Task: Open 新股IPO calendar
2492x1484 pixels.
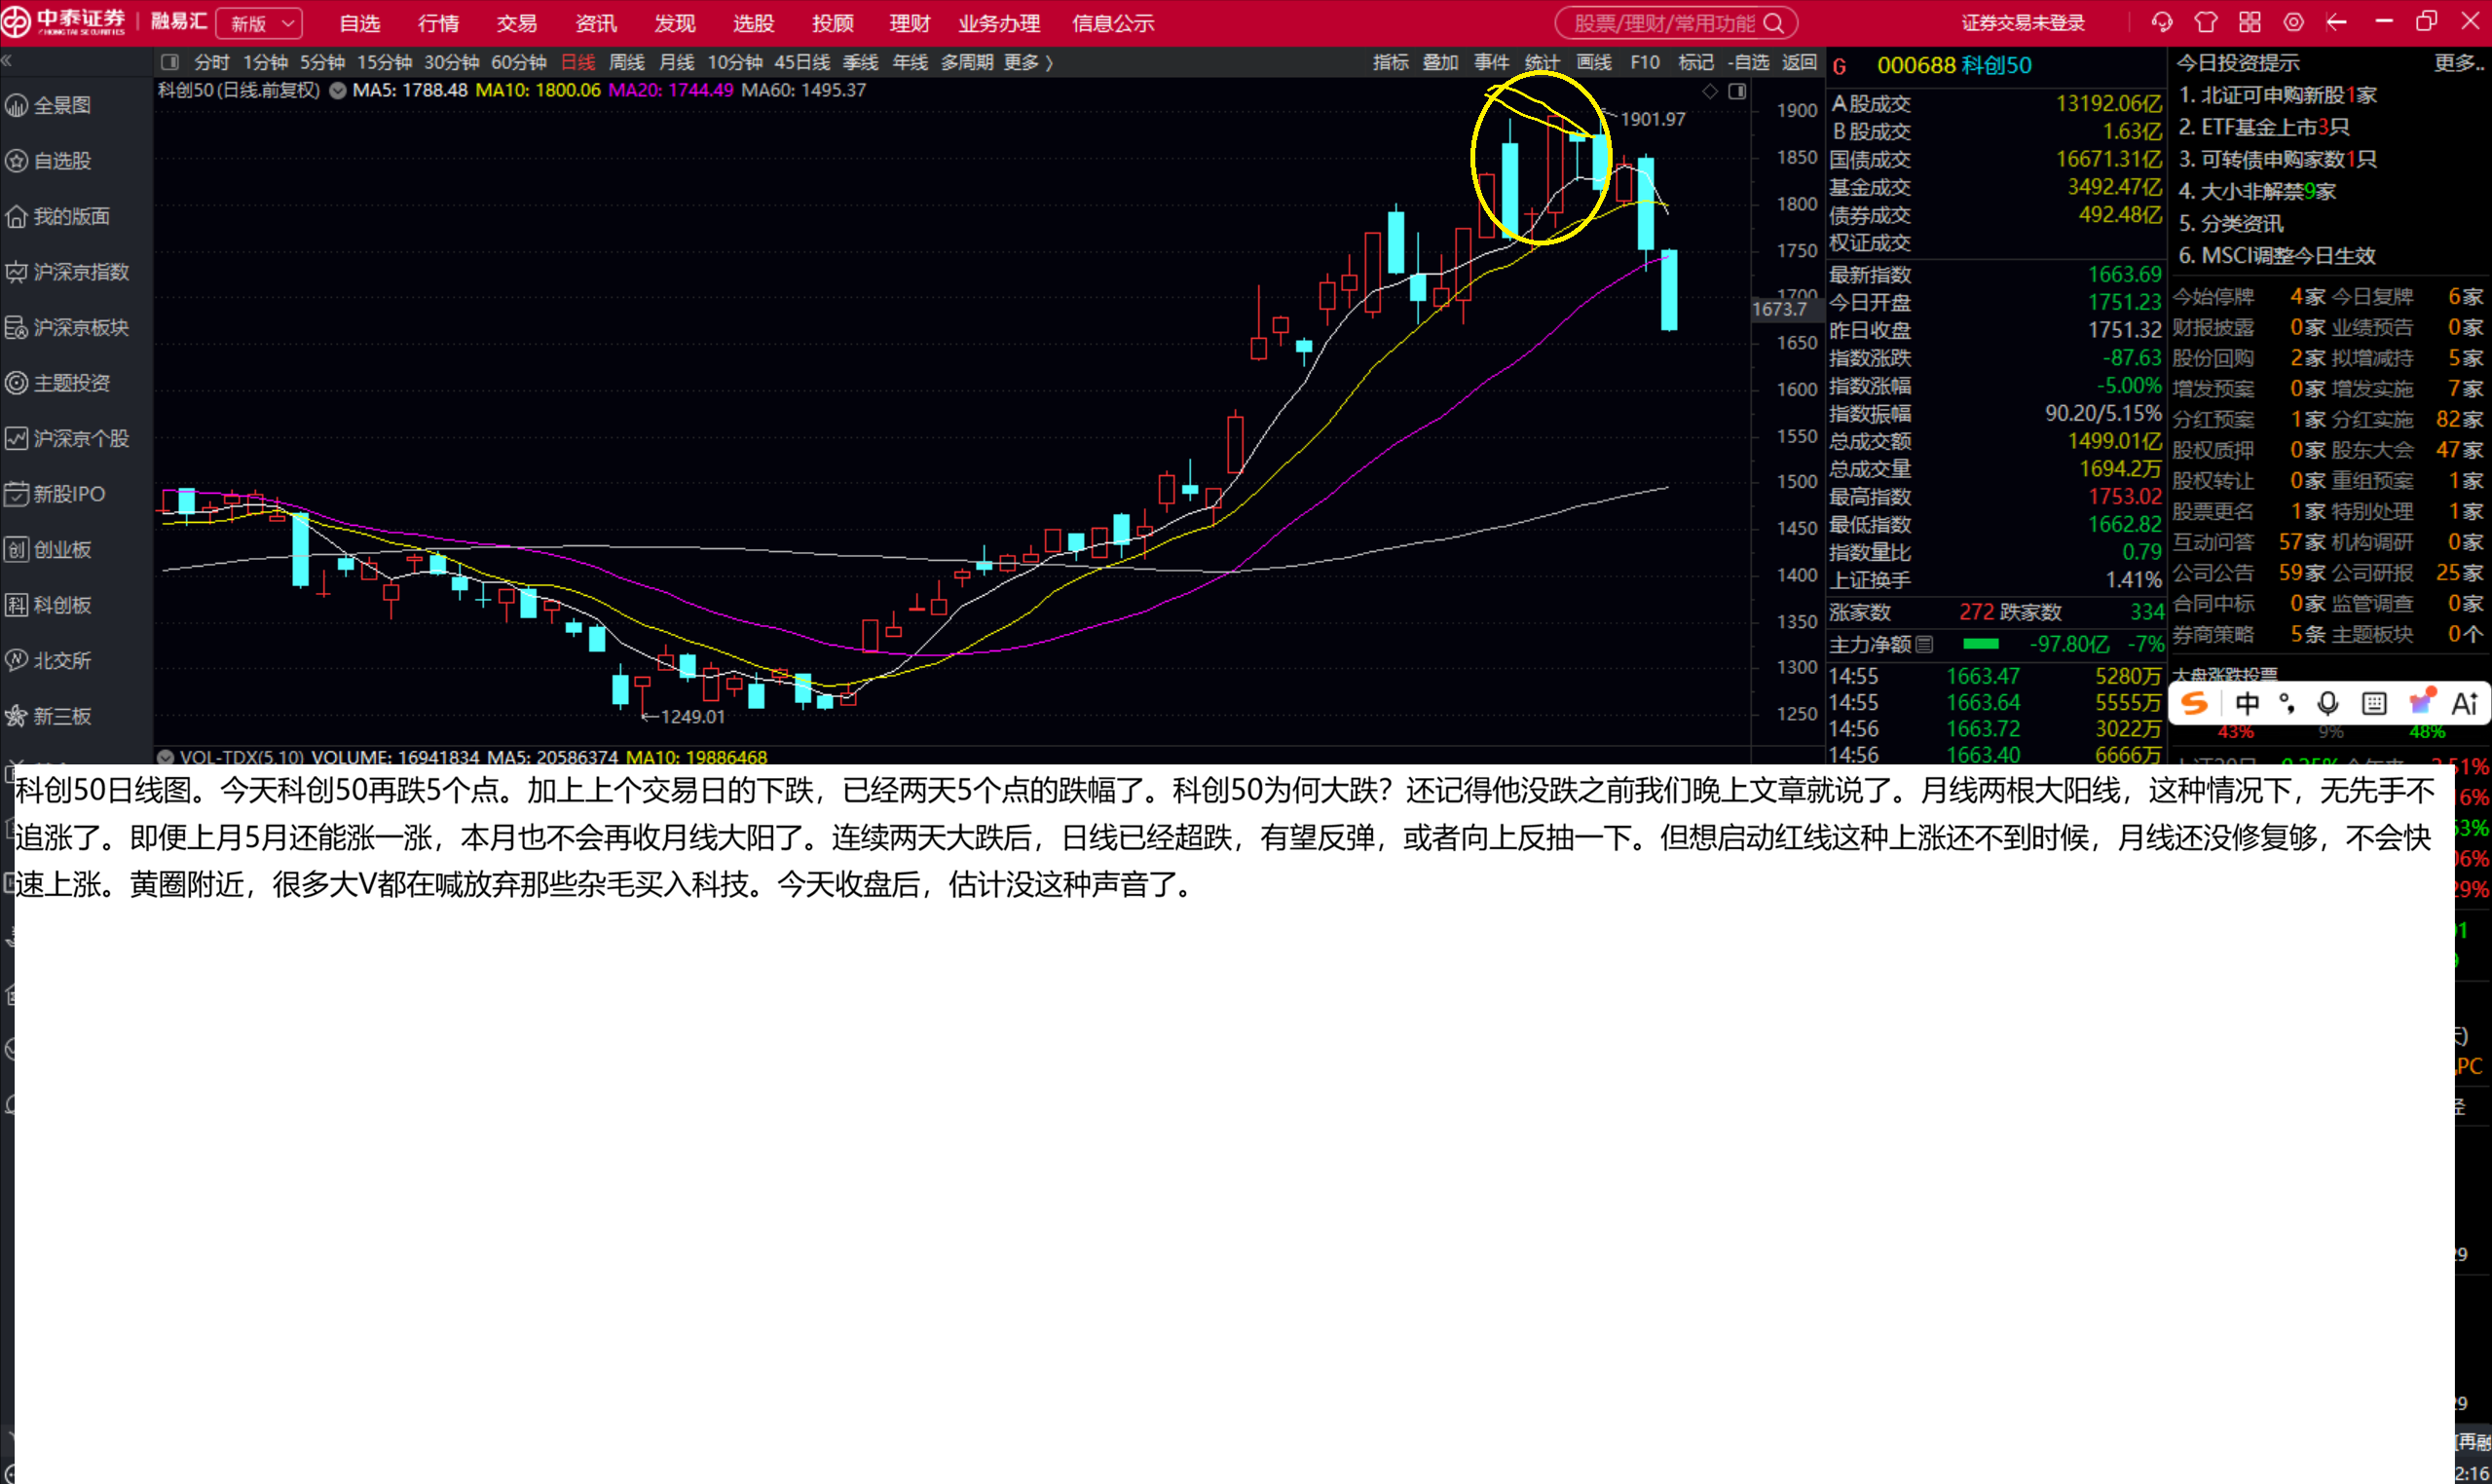Action: 56,494
